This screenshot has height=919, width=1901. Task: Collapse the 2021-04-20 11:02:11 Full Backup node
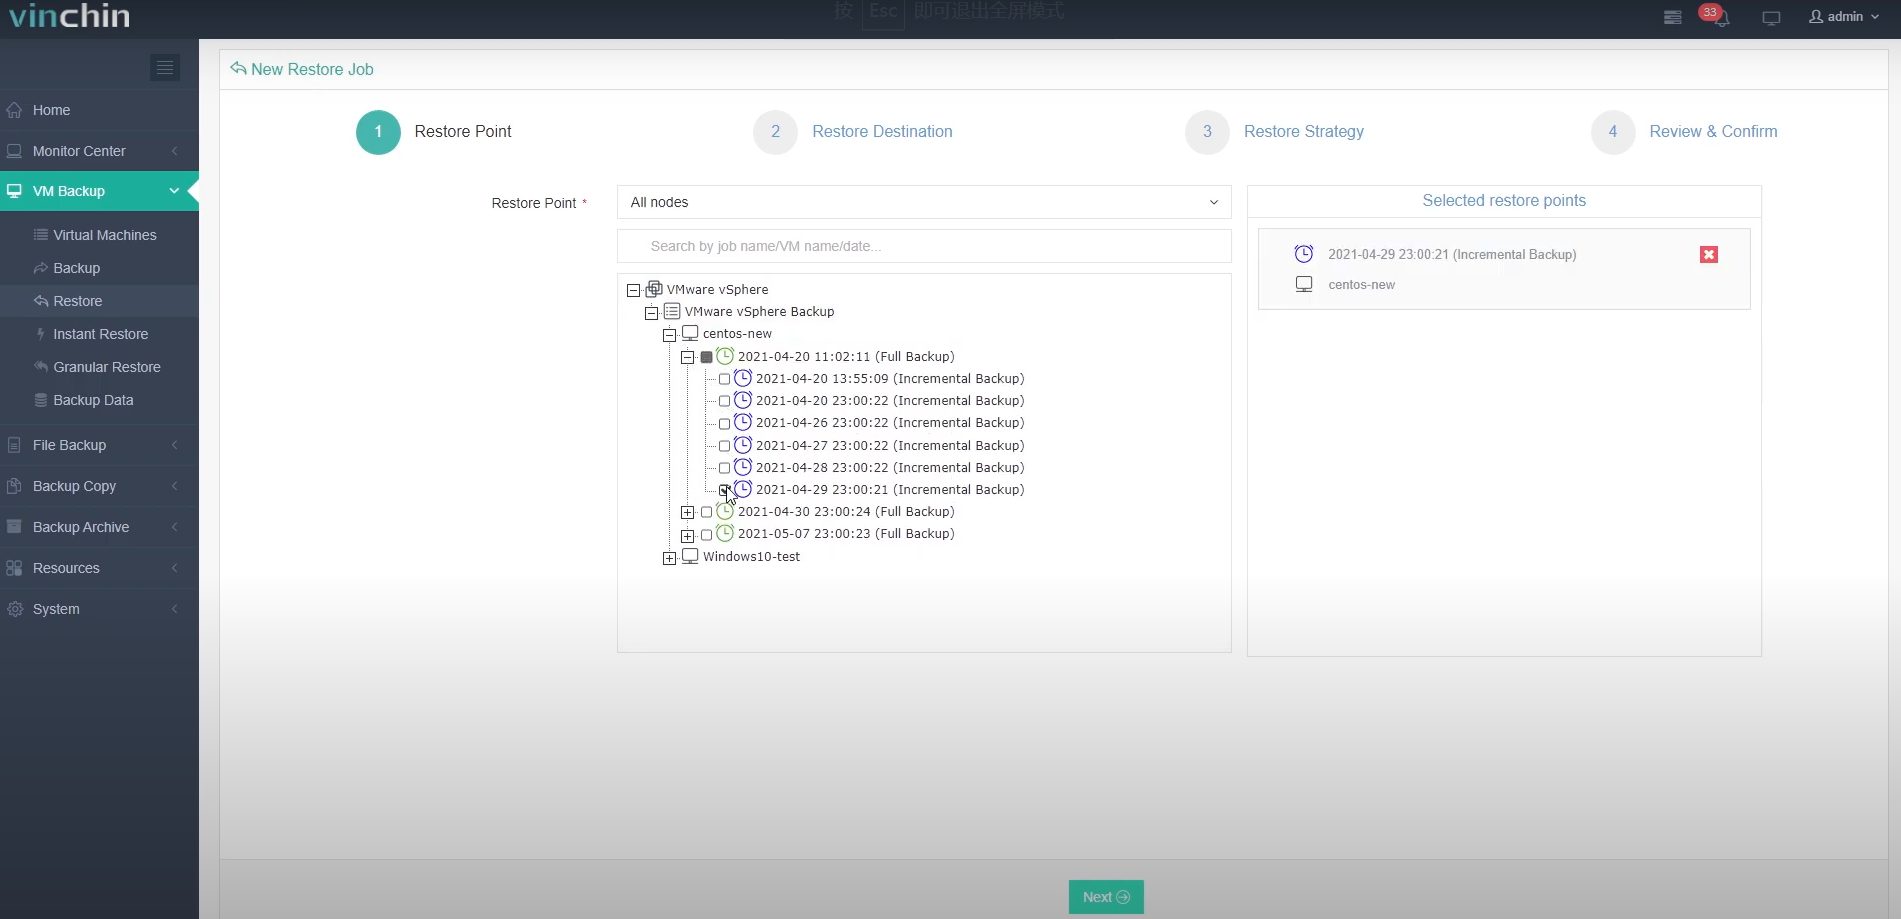coord(687,357)
